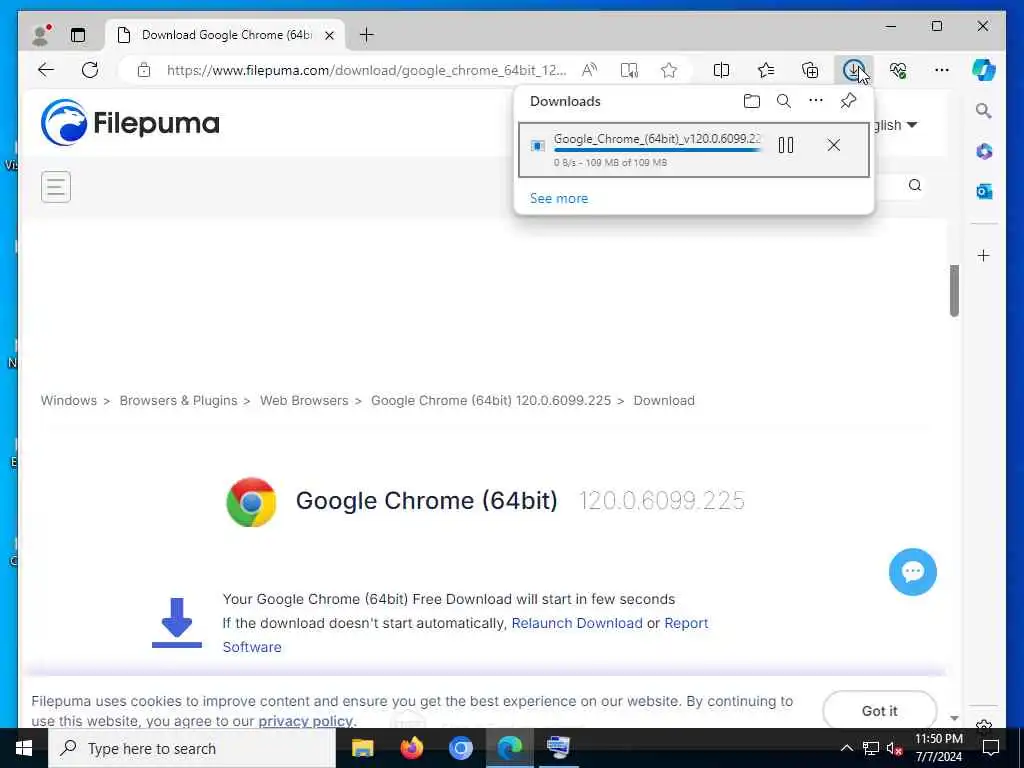Viewport: 1024px width, 768px height.
Task: Click the Report Software link
Action: [x=686, y=623]
